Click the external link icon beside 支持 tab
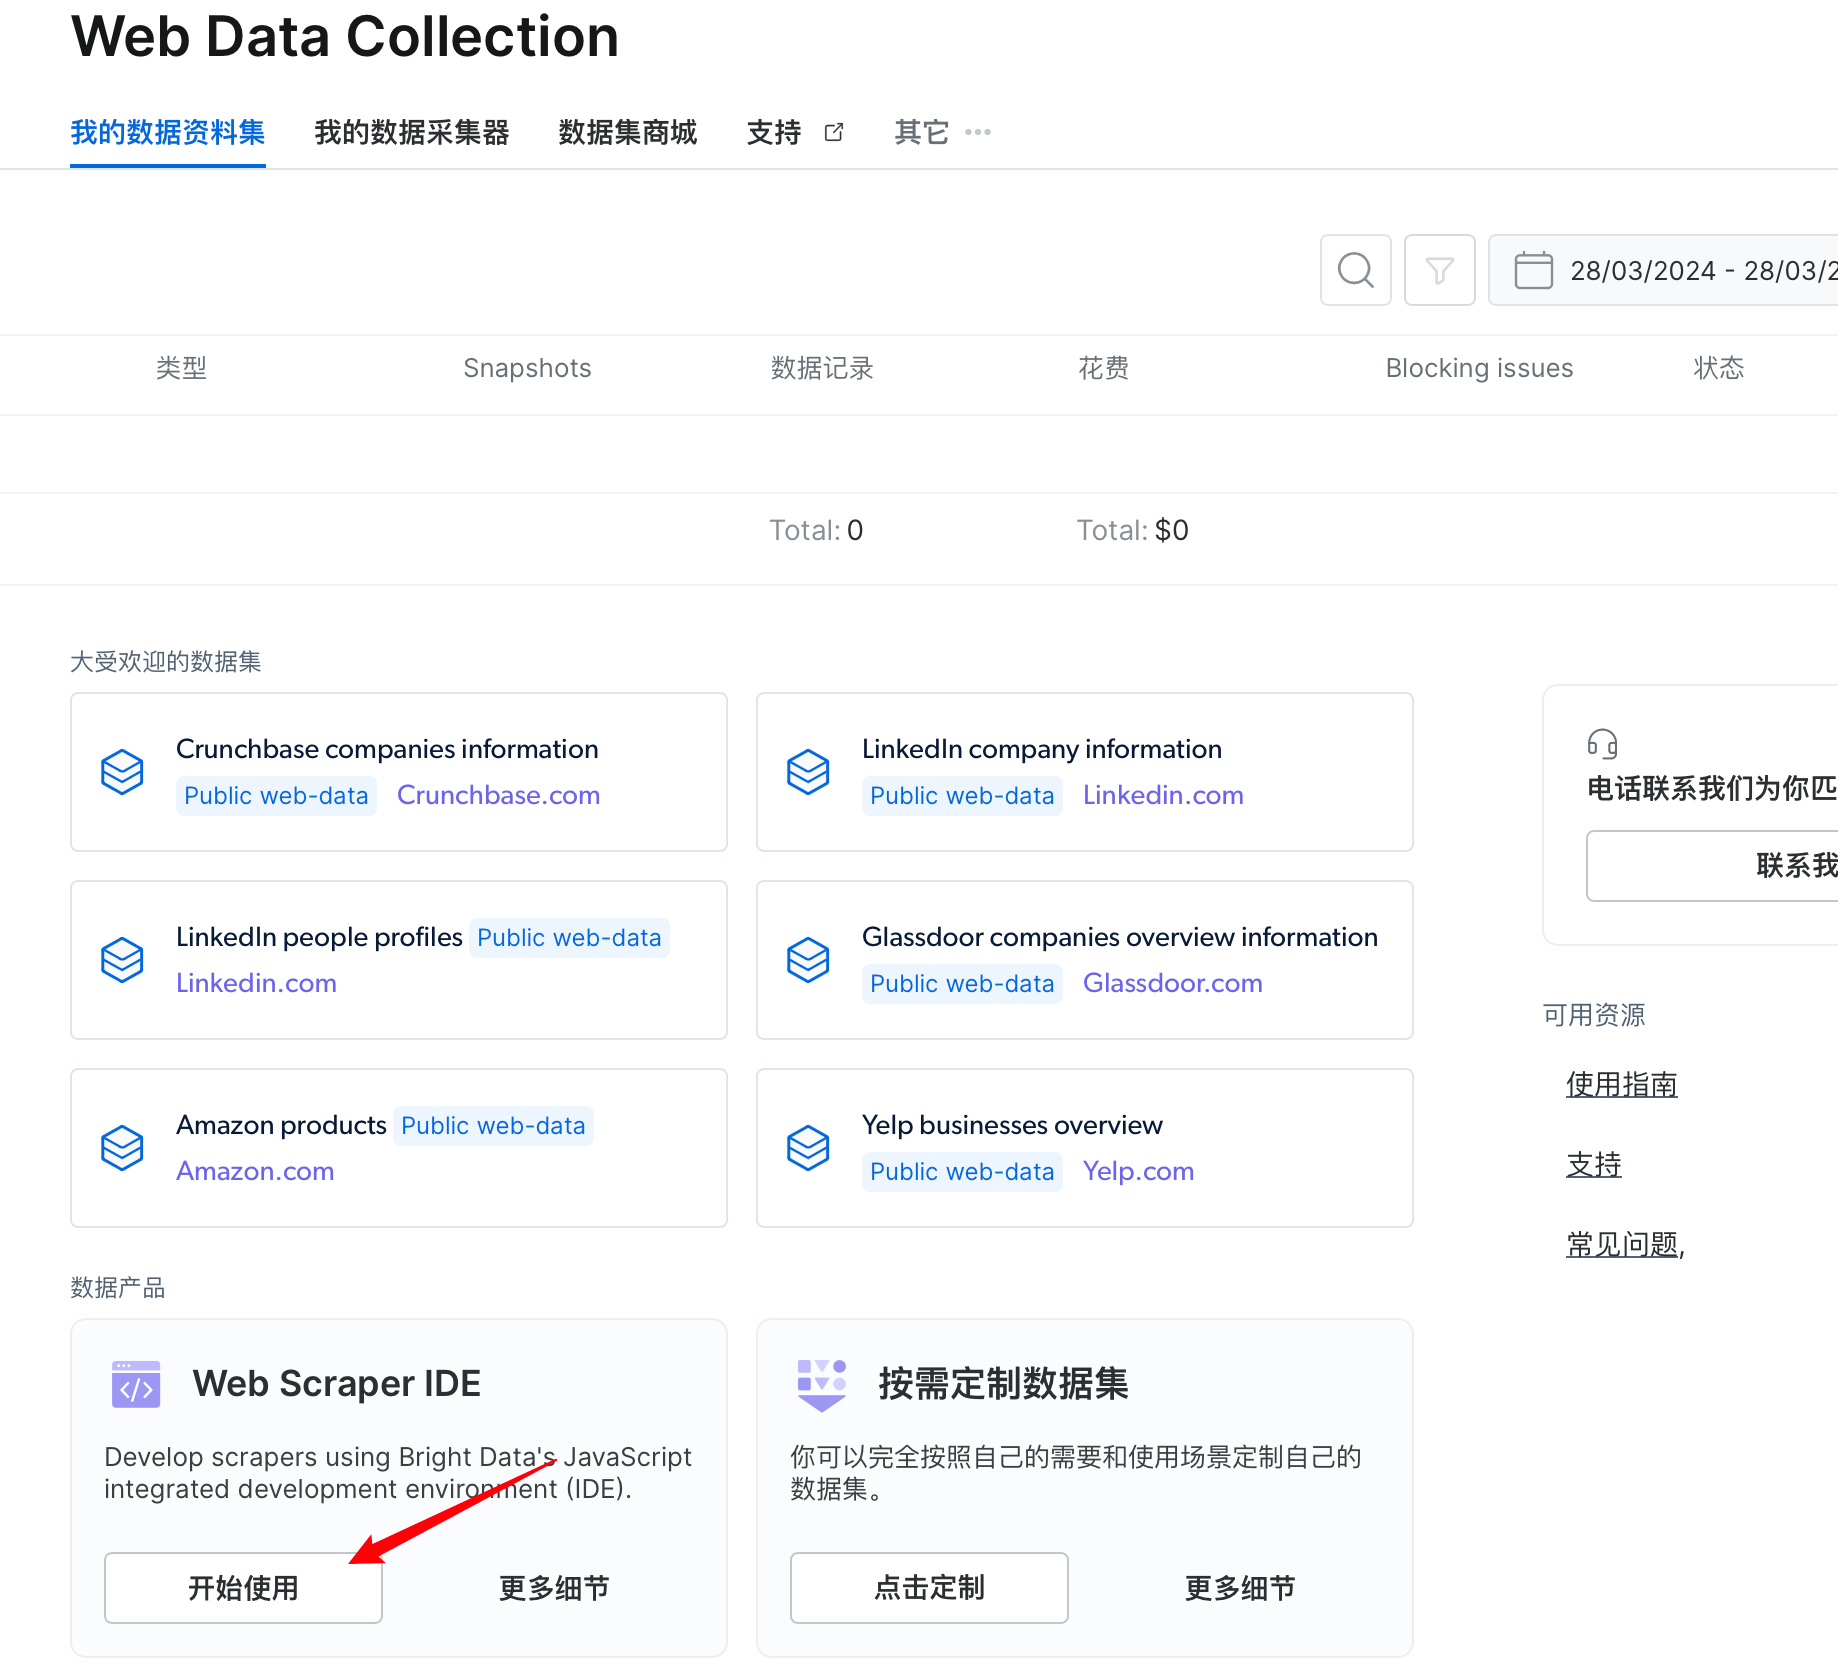This screenshot has width=1838, height=1672. click(x=834, y=132)
